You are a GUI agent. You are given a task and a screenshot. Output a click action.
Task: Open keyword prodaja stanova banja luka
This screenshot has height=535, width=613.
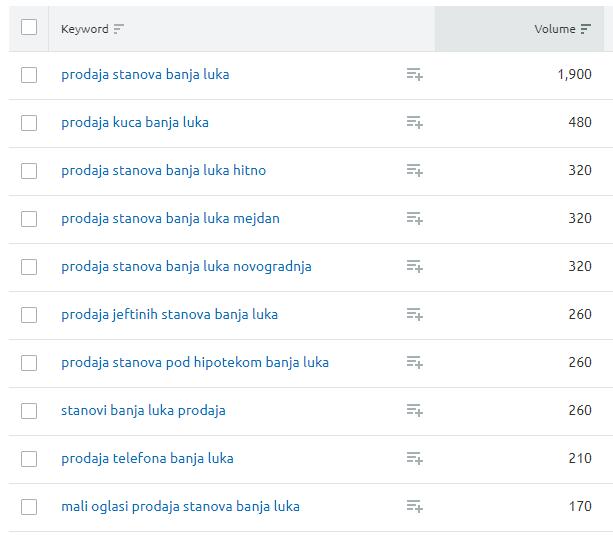(145, 75)
